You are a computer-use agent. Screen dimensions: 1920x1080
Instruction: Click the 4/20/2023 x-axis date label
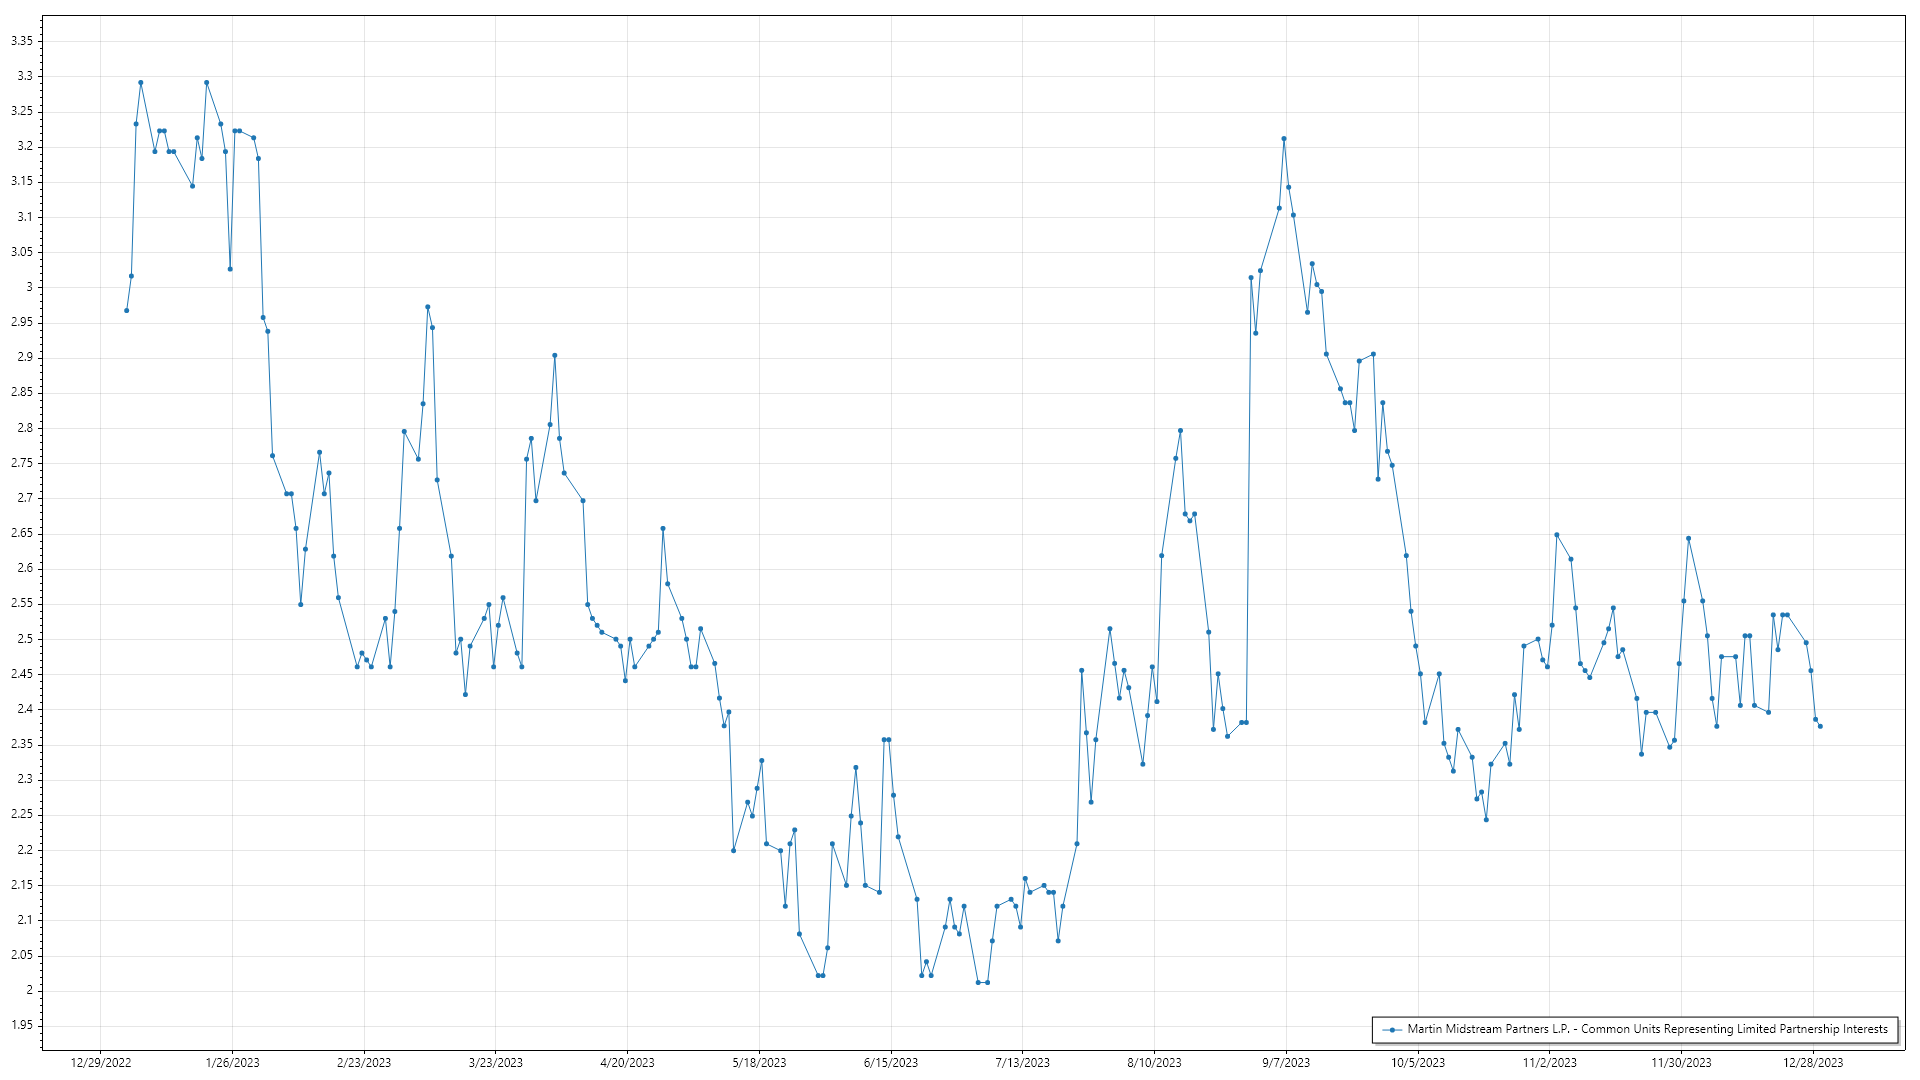627,1063
